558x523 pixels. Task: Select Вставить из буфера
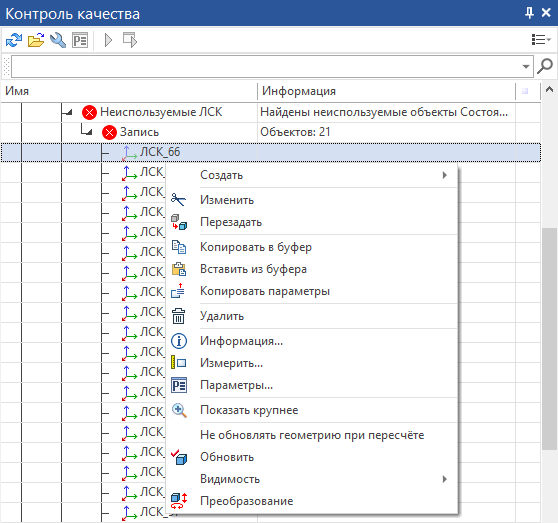coord(311,269)
